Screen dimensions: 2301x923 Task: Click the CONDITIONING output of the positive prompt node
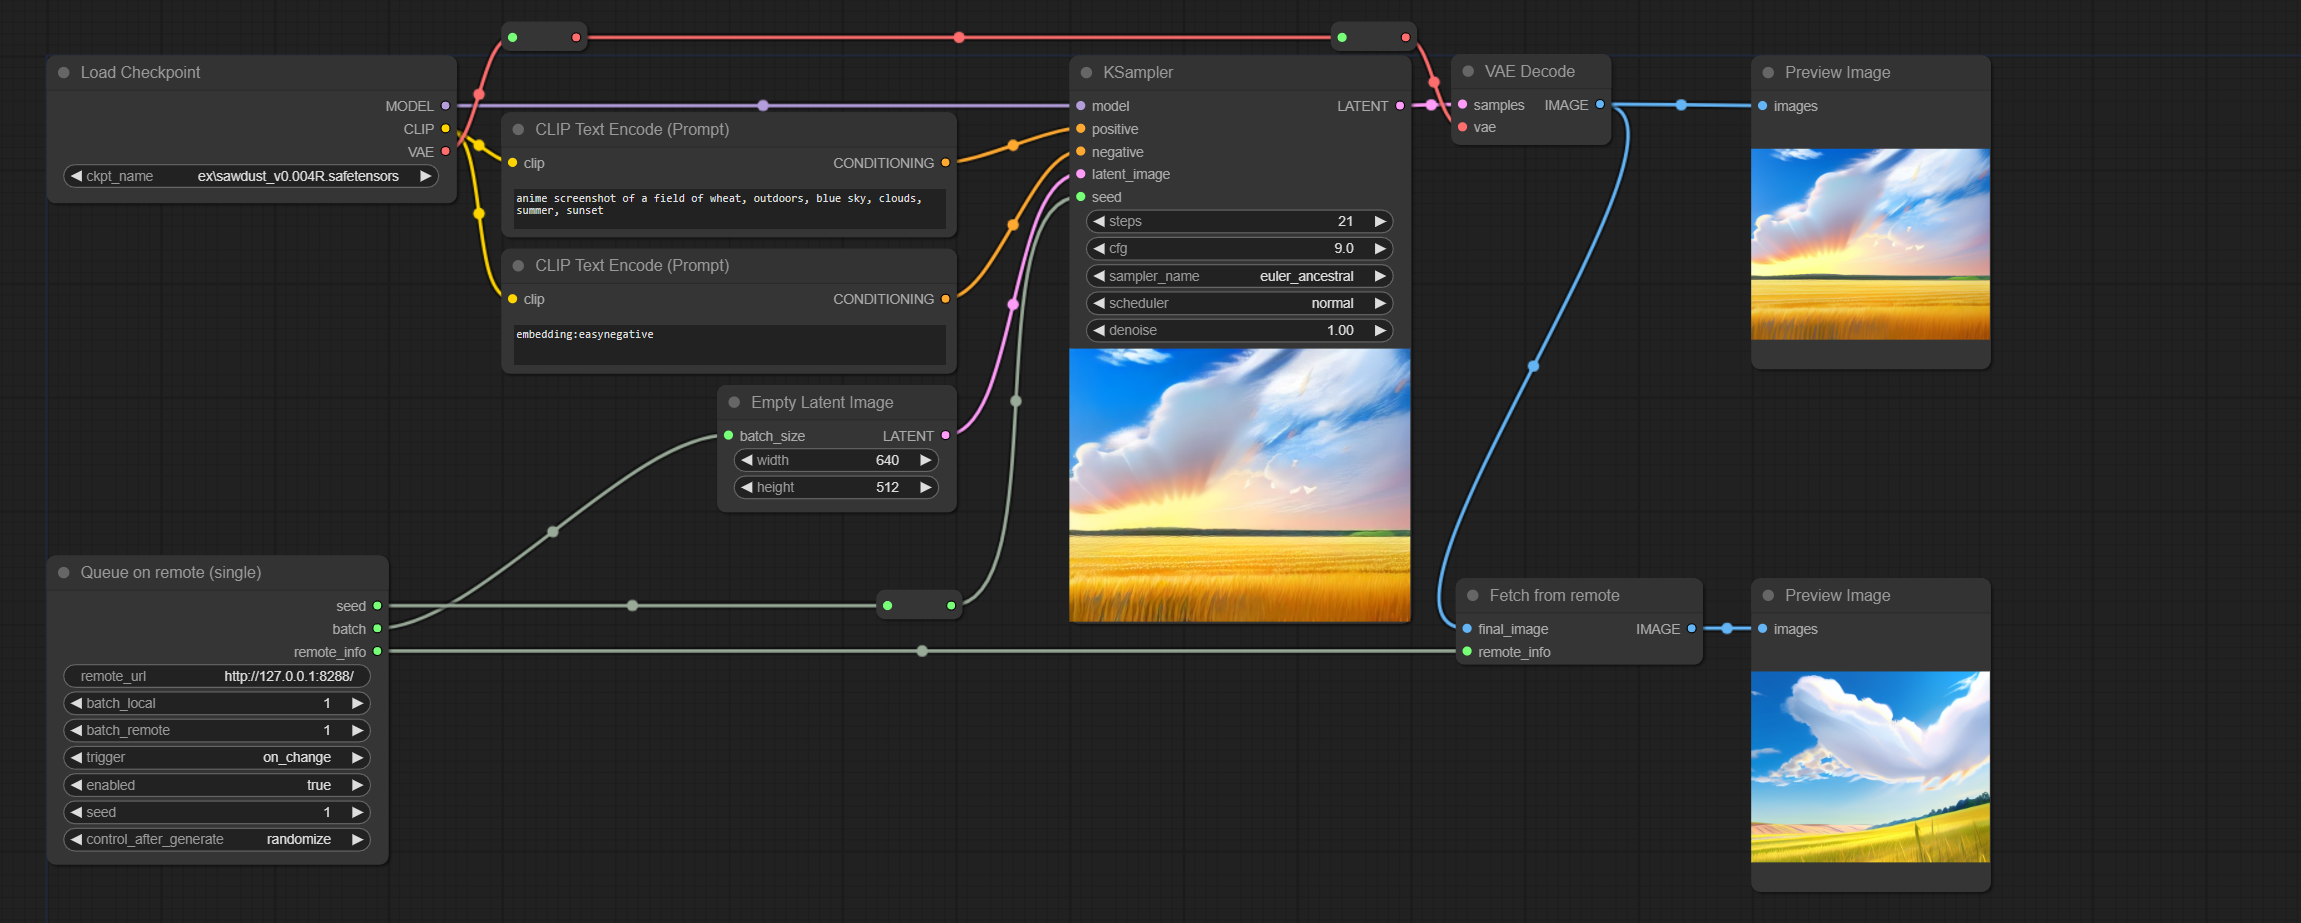pyautogui.click(x=946, y=162)
